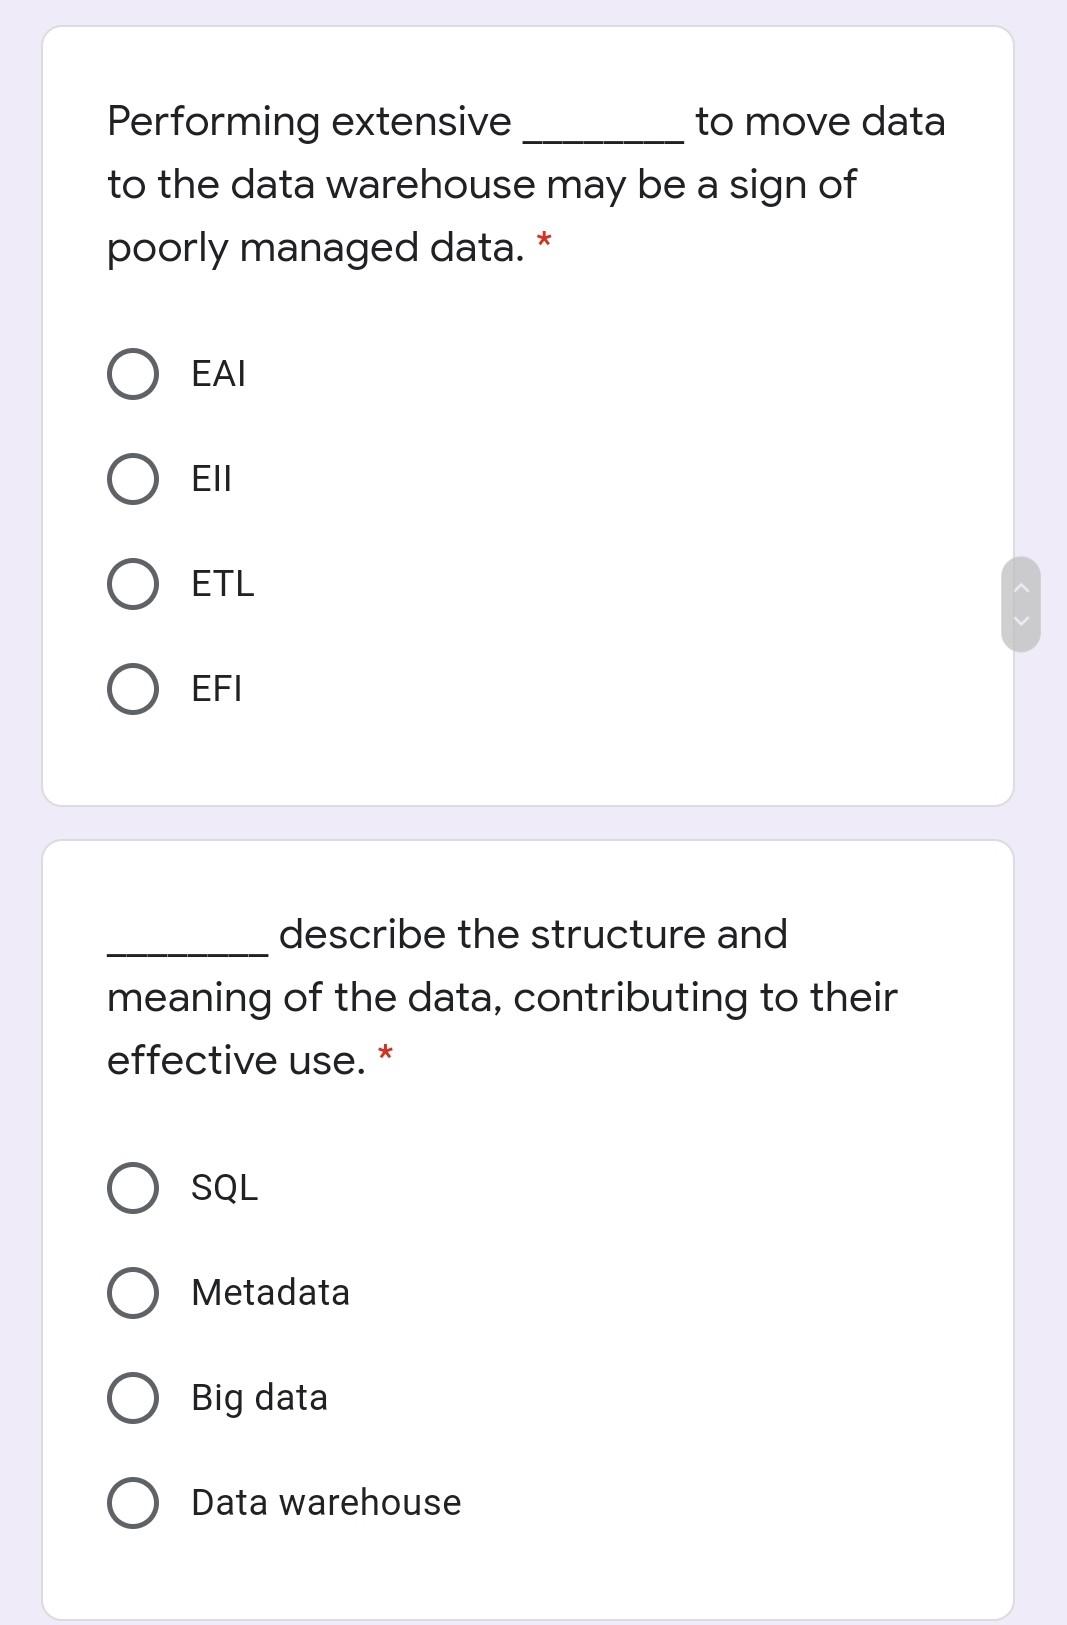Click the ETL option label text
This screenshot has width=1067, height=1625.
tap(222, 584)
